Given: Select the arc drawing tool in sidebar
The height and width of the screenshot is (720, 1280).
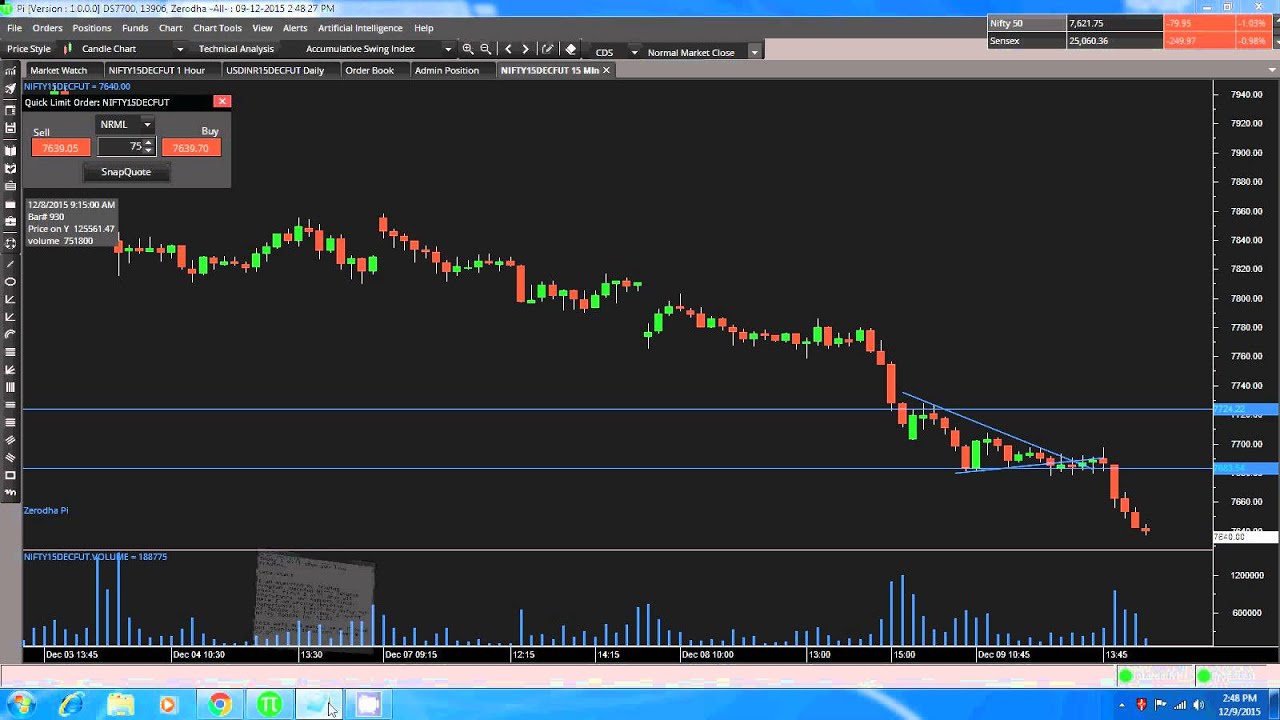Looking at the screenshot, I should pos(11,334).
